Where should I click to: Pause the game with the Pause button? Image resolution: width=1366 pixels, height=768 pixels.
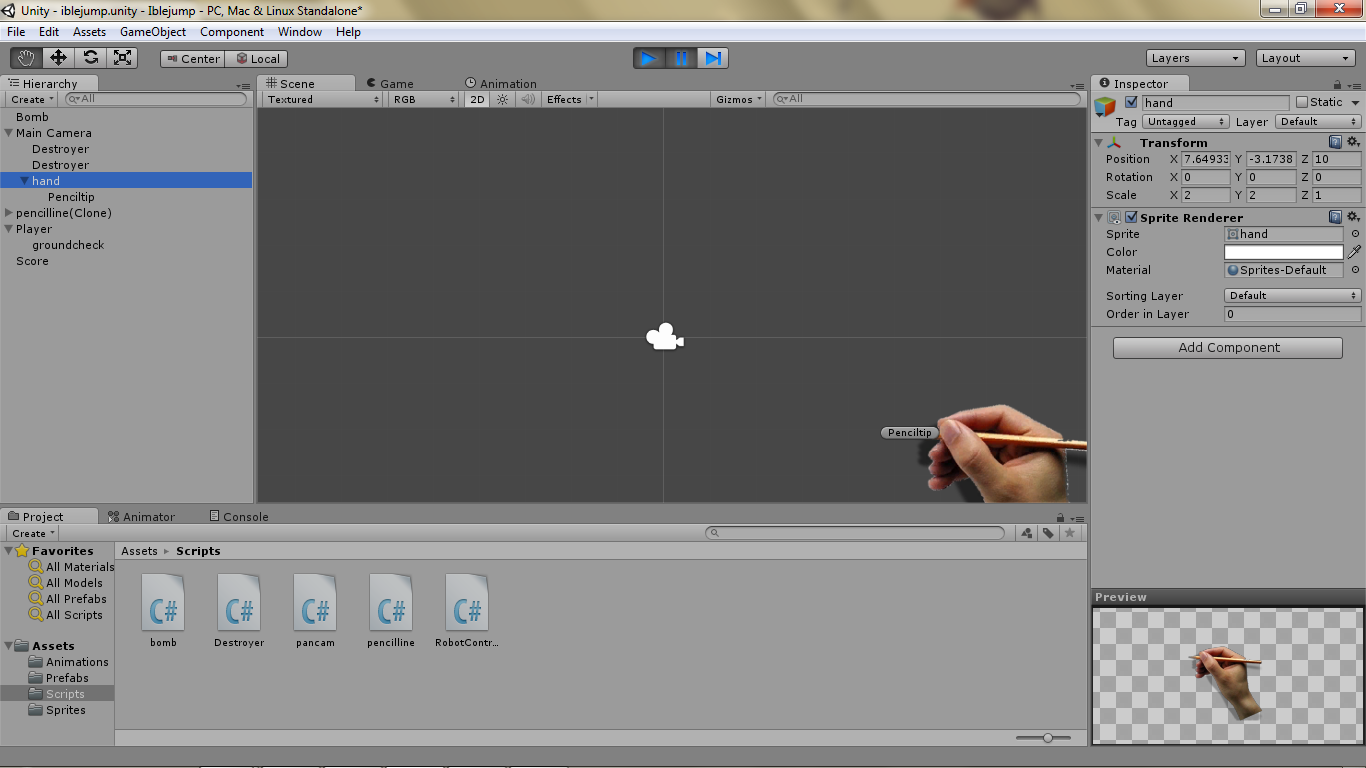pos(681,58)
